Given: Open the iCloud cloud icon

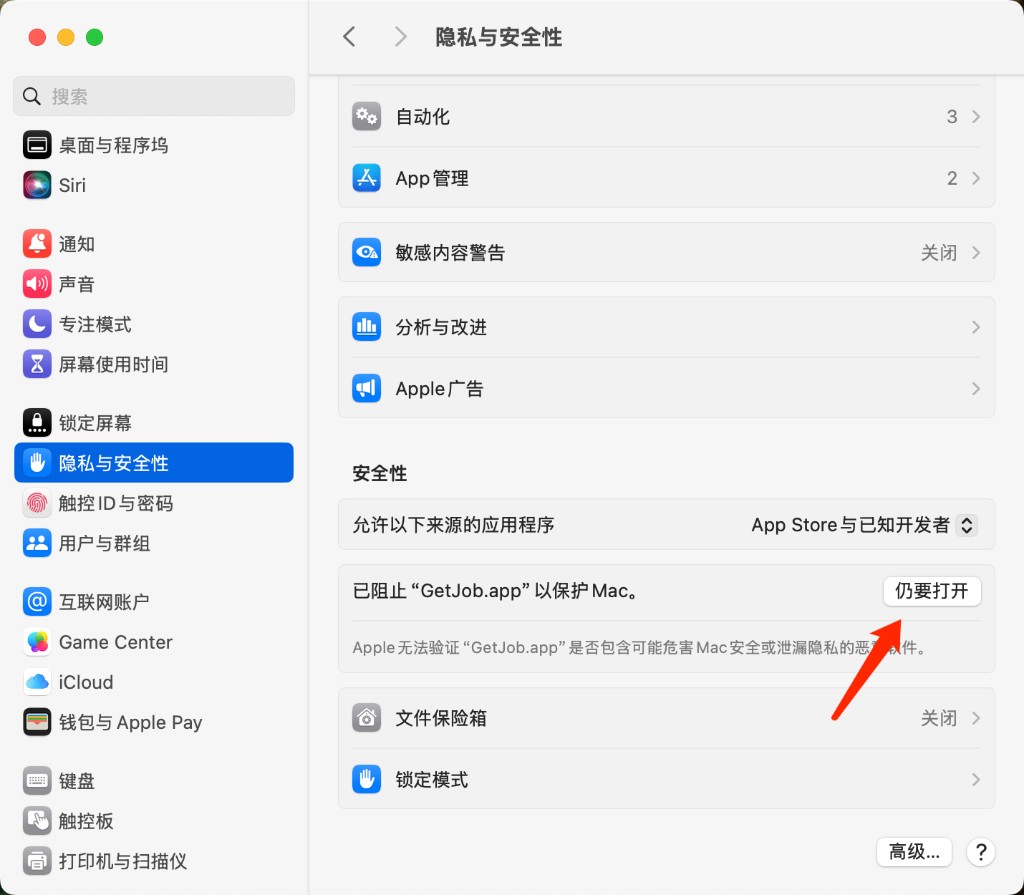Looking at the screenshot, I should pyautogui.click(x=37, y=682).
